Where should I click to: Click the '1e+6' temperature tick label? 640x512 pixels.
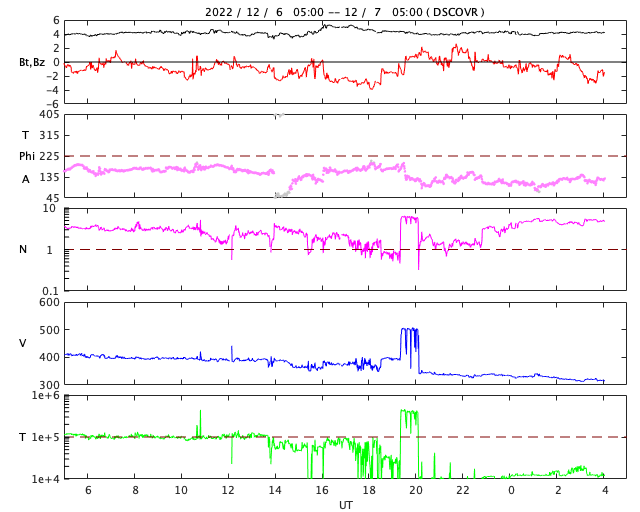(46, 395)
